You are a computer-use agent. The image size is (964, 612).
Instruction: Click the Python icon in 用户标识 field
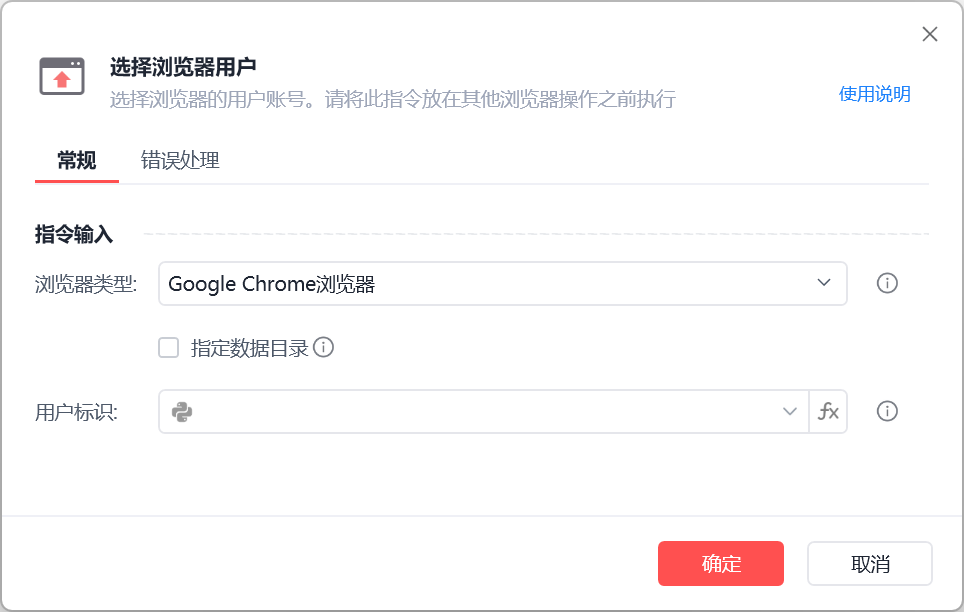click(182, 411)
